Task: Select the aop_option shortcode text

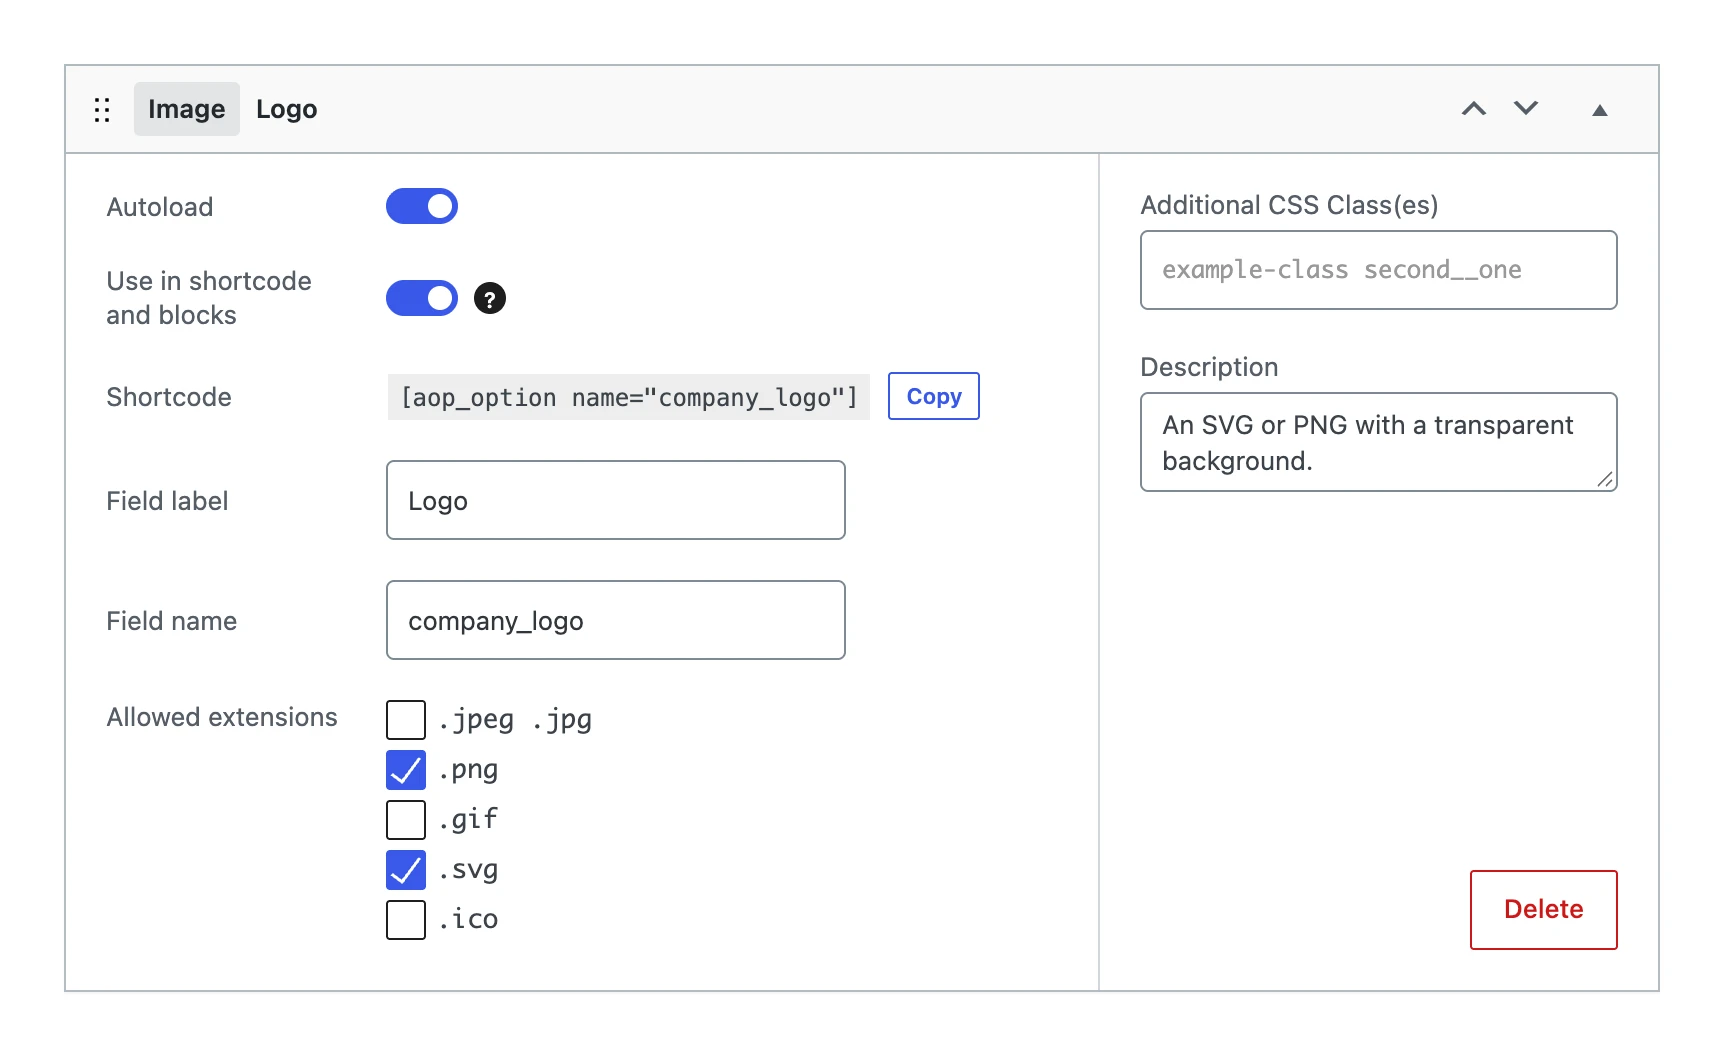Action: 629,397
